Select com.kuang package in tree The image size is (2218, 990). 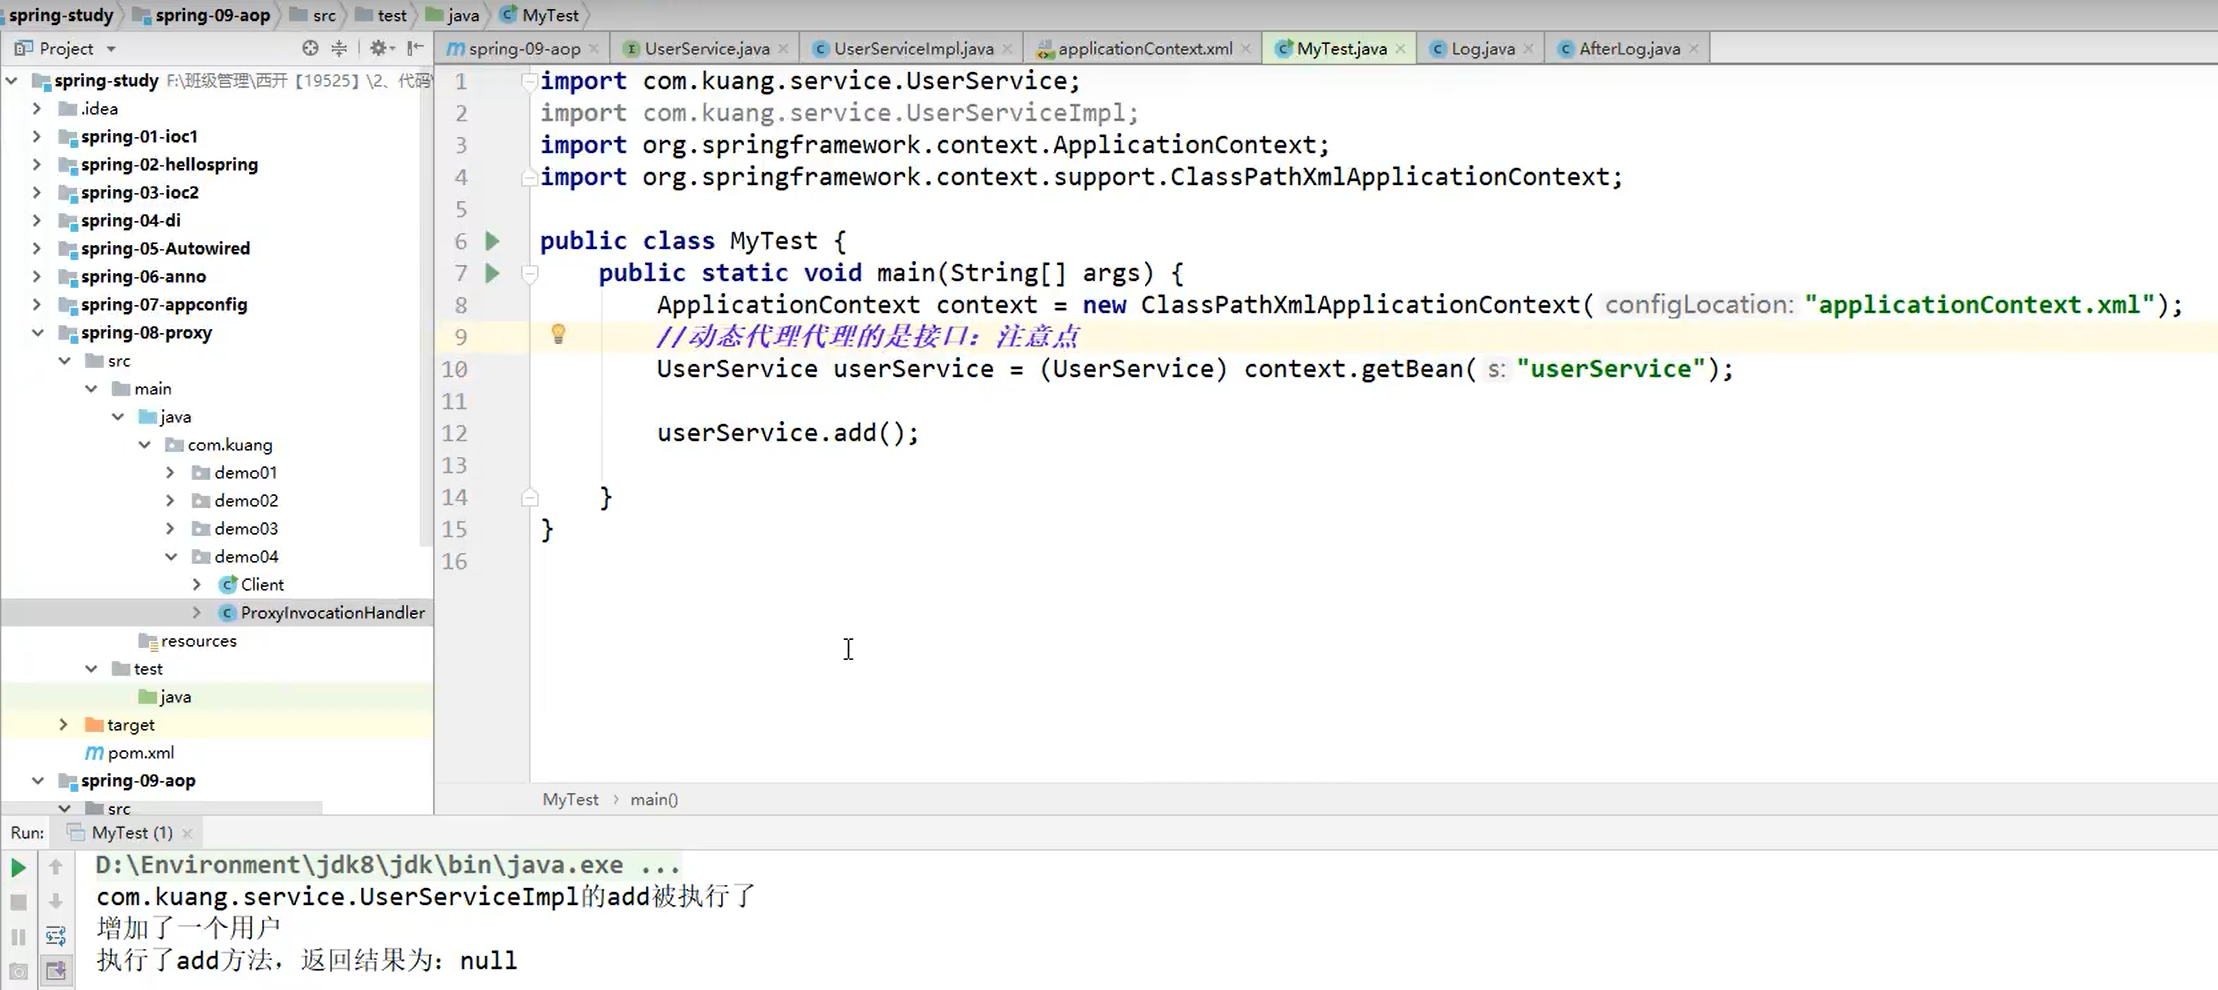[x=230, y=445]
